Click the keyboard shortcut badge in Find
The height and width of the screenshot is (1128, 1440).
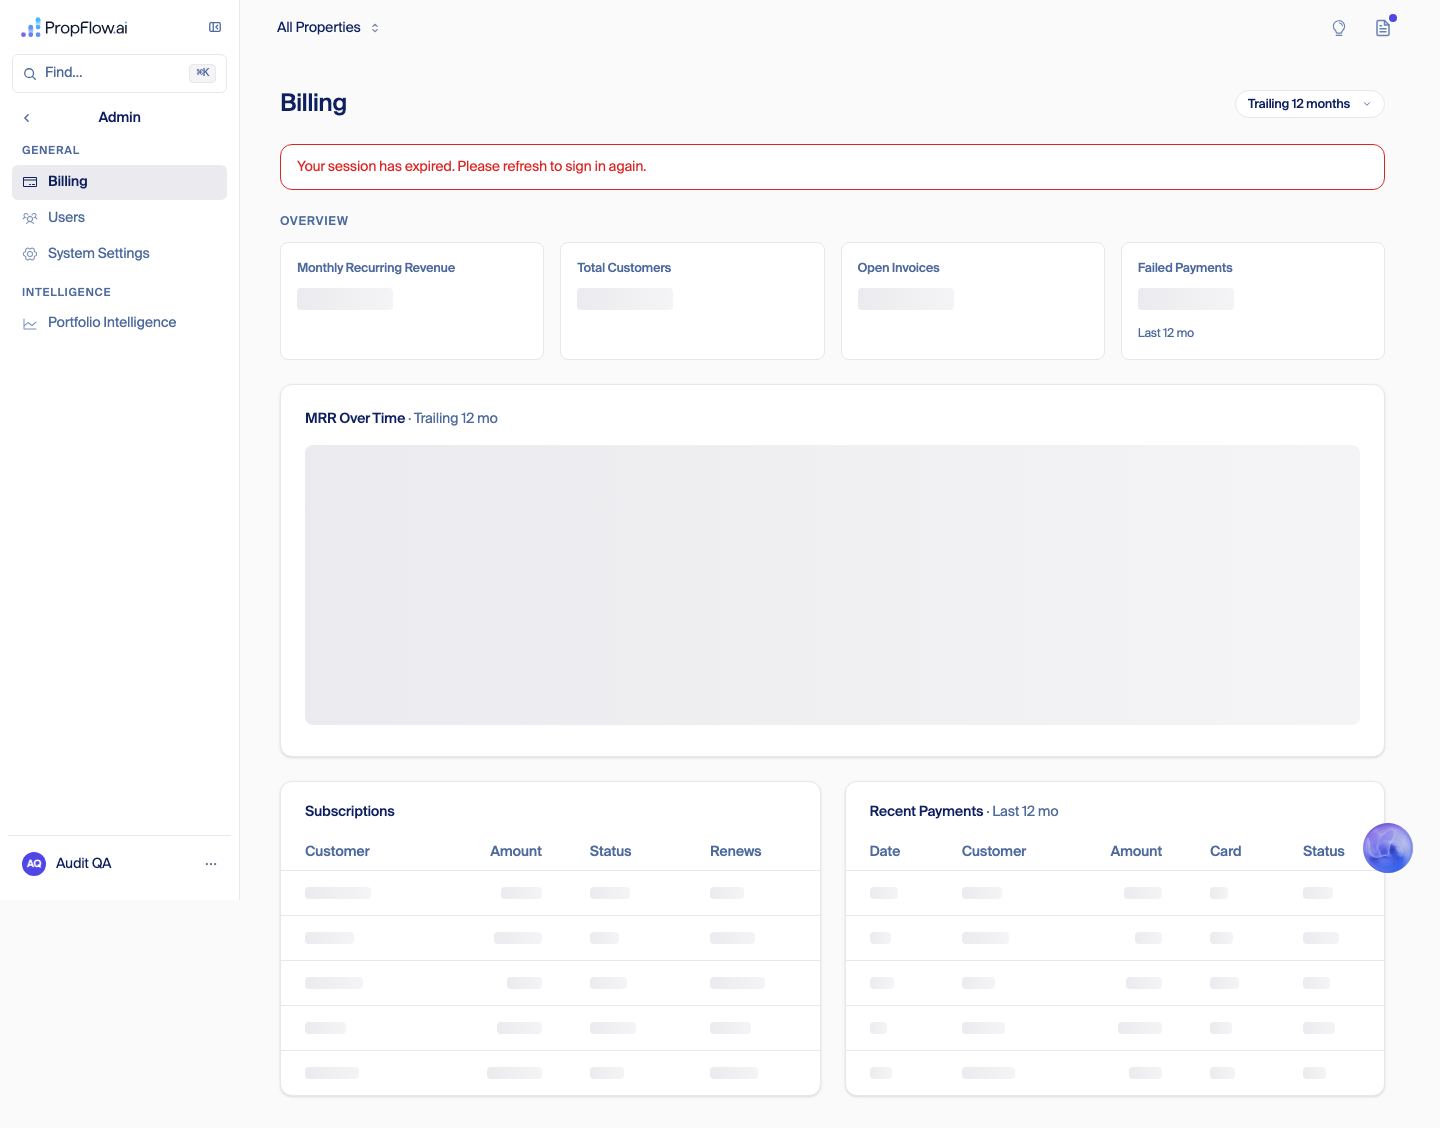202,73
